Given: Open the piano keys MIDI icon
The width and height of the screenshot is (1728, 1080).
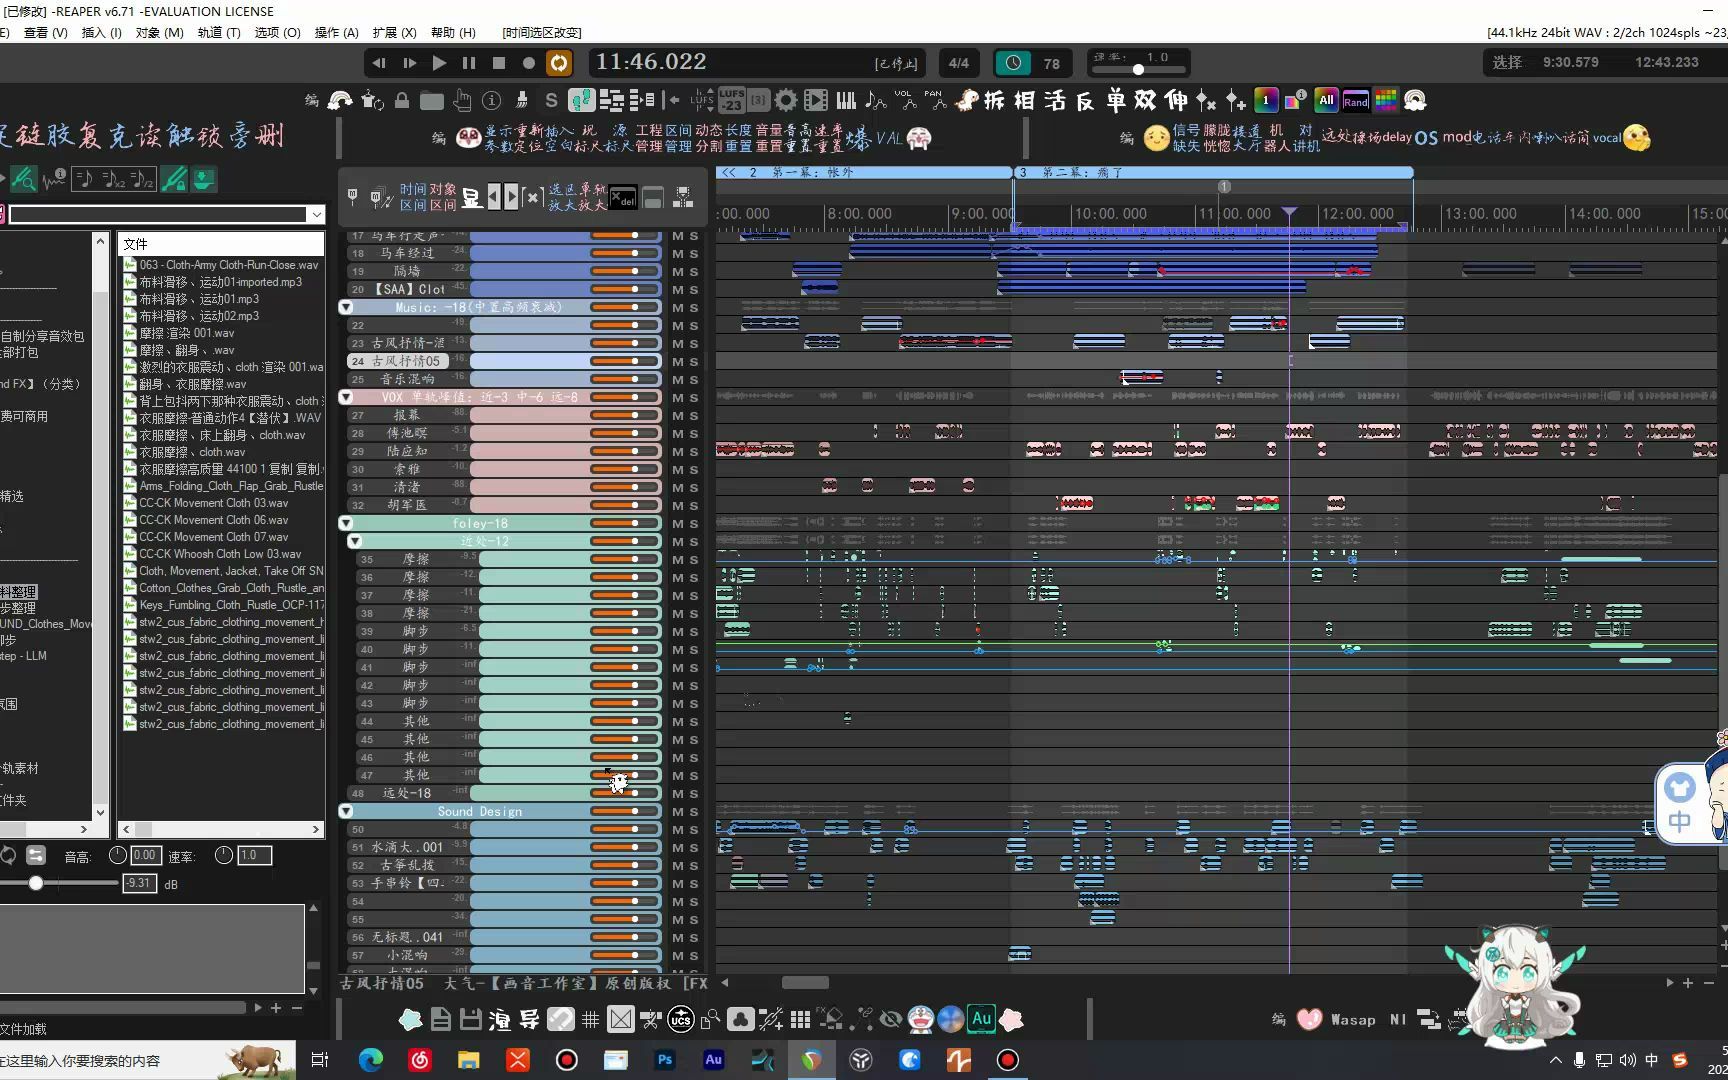Looking at the screenshot, I should tap(846, 100).
